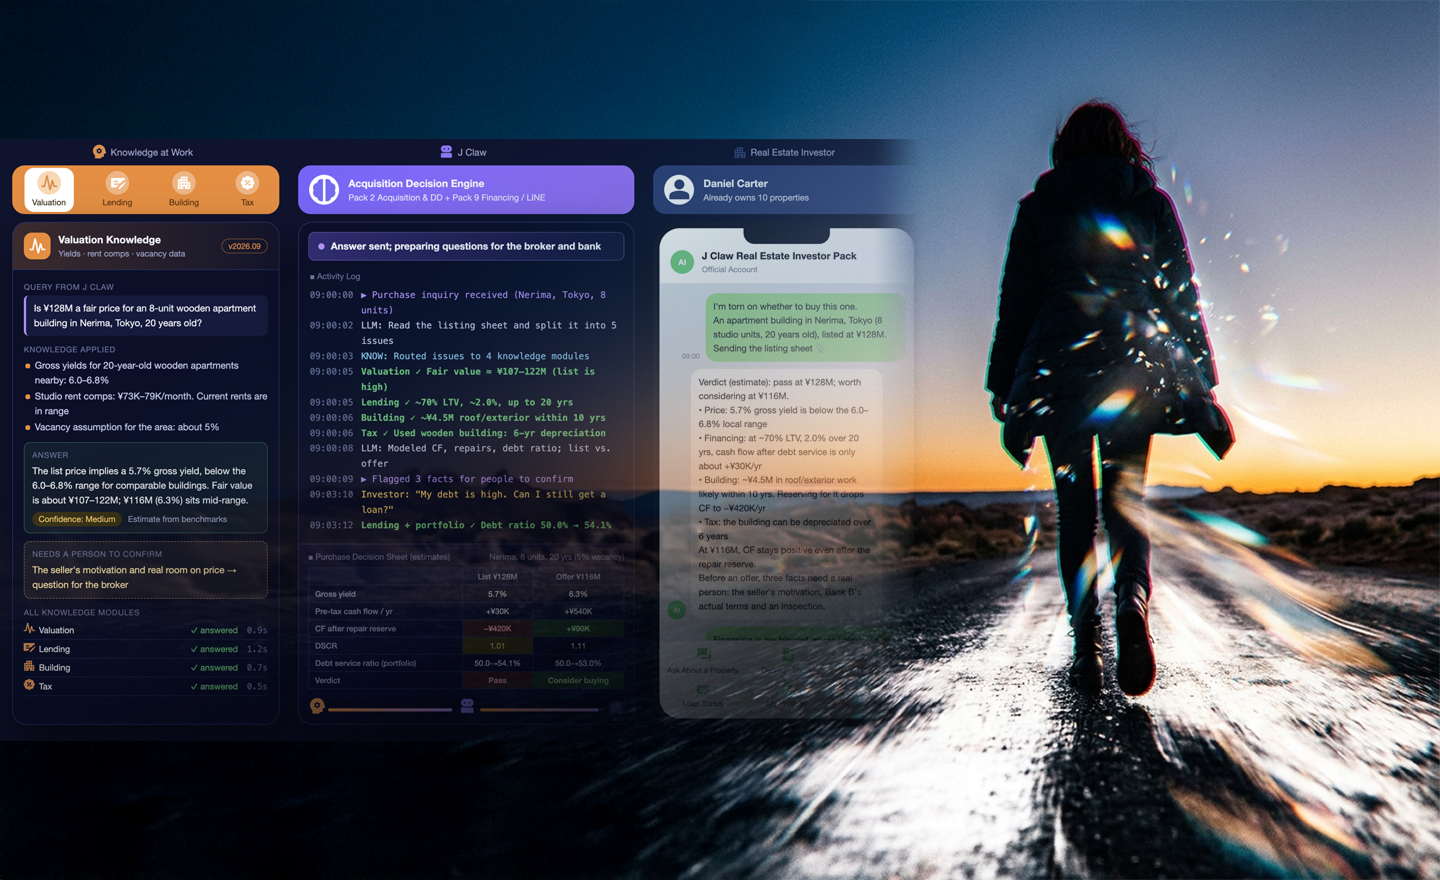This screenshot has width=1440, height=880.
Task: Click the green 'I'm torn' chat message
Action: coord(804,327)
